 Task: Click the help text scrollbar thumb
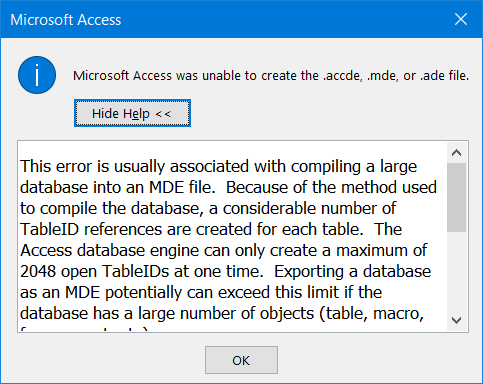[x=456, y=197]
